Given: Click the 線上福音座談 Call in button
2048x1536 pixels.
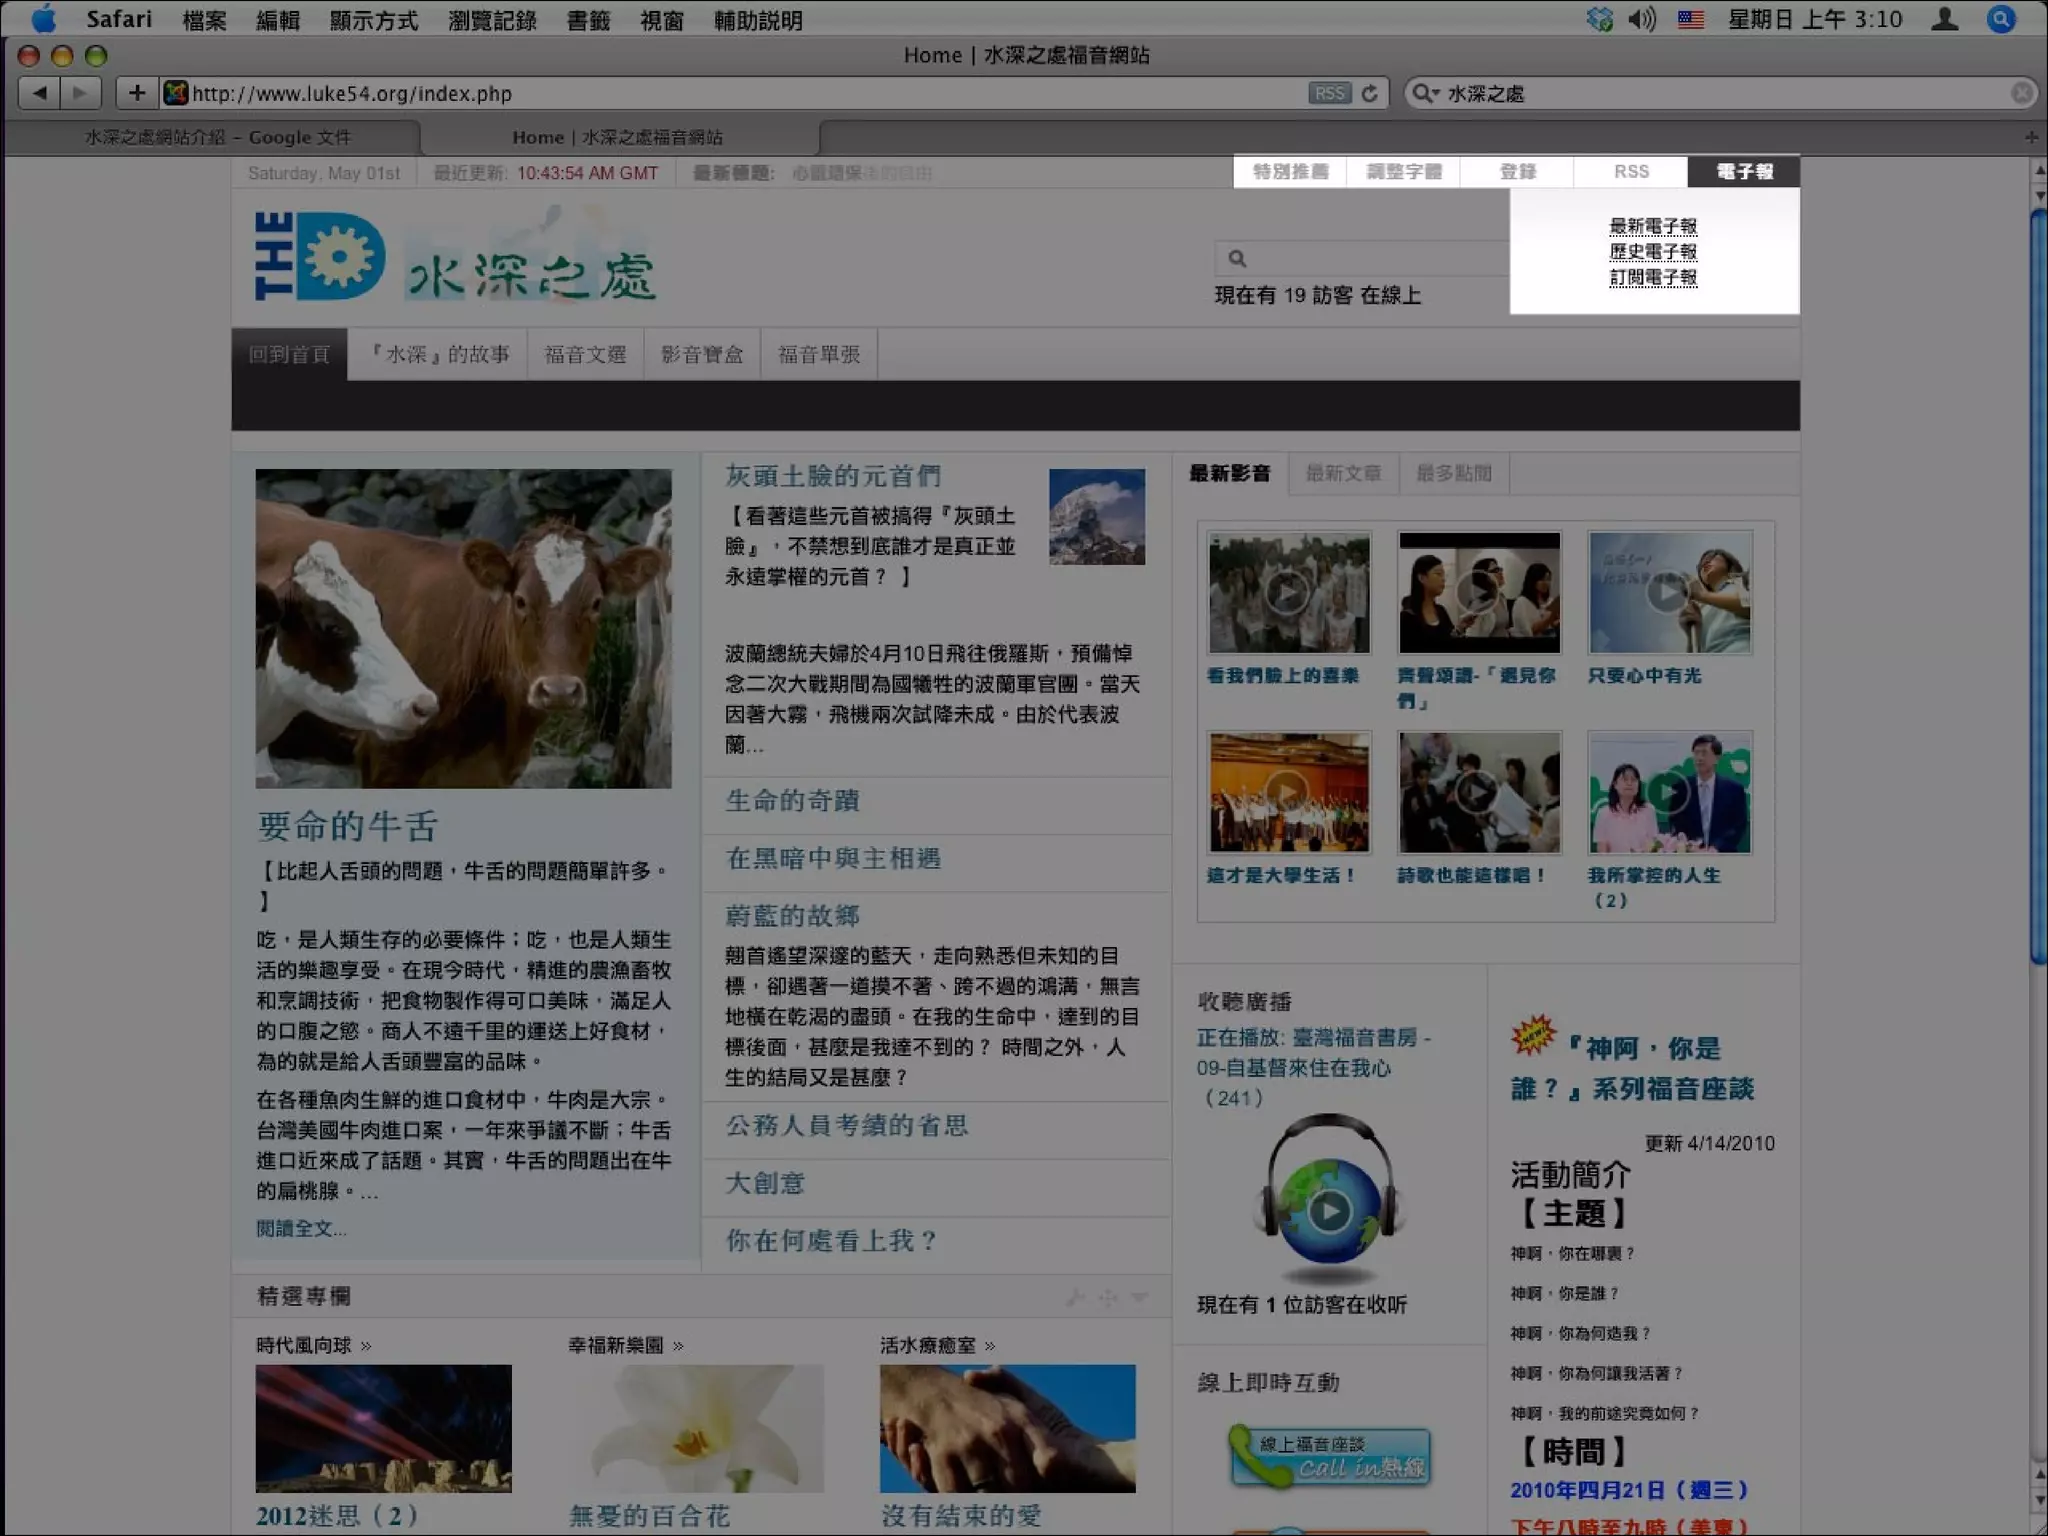Looking at the screenshot, I should coord(1329,1457).
